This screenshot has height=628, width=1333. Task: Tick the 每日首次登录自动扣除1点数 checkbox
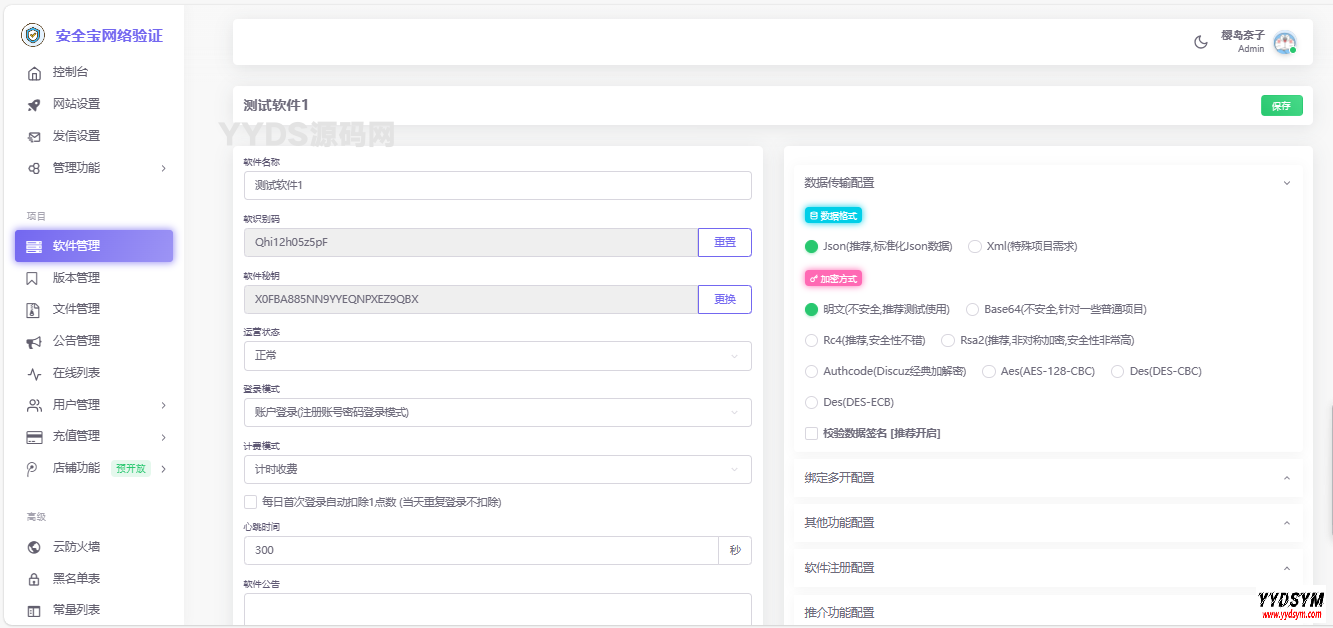pyautogui.click(x=251, y=502)
